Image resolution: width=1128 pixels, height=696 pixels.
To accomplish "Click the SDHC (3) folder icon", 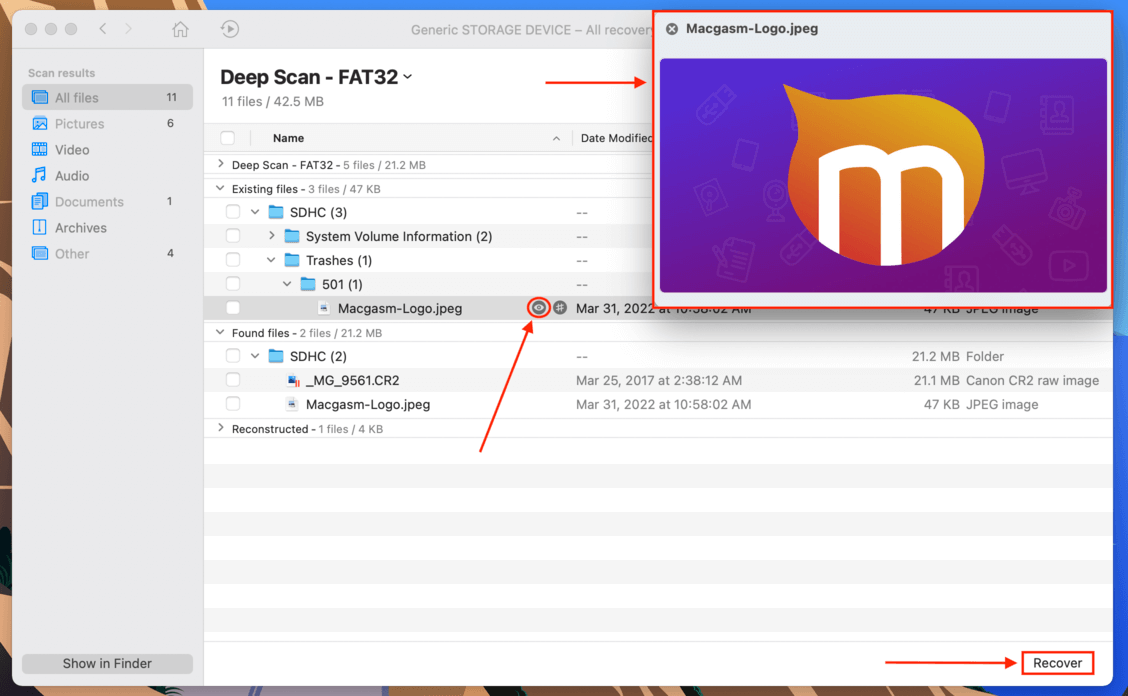I will tap(276, 212).
